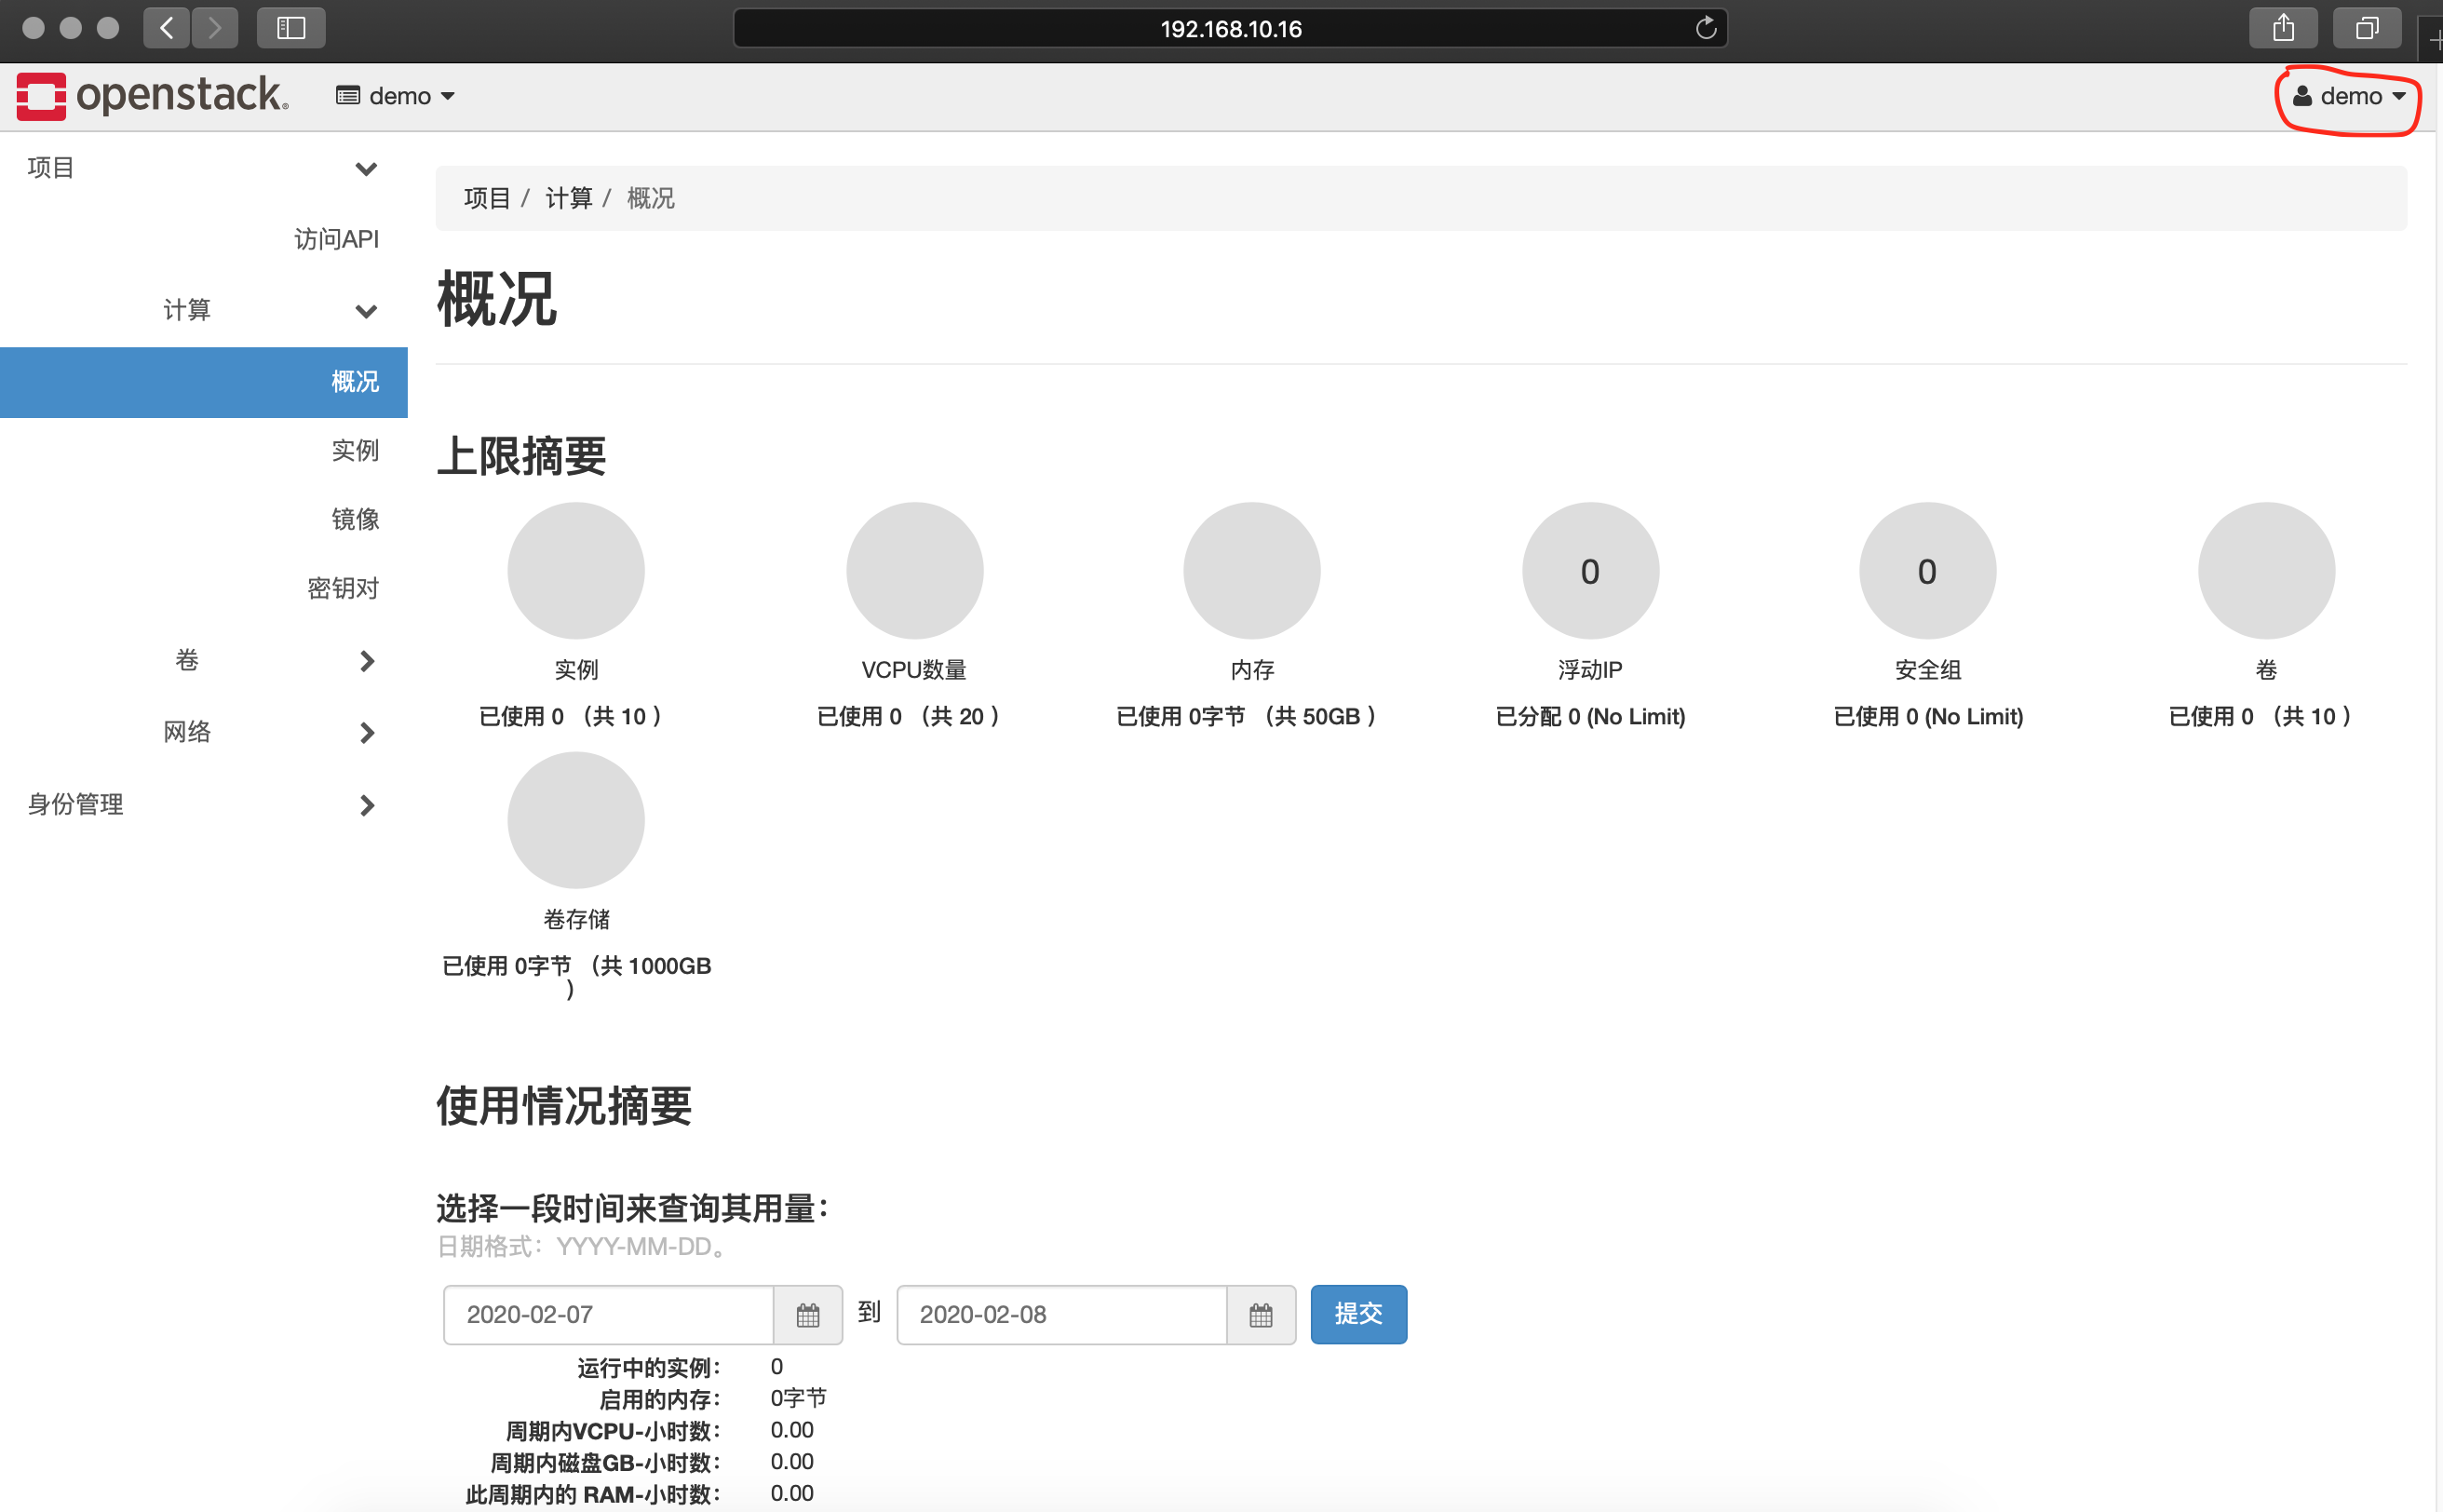Click the 启用的内存 label

[x=660, y=1400]
